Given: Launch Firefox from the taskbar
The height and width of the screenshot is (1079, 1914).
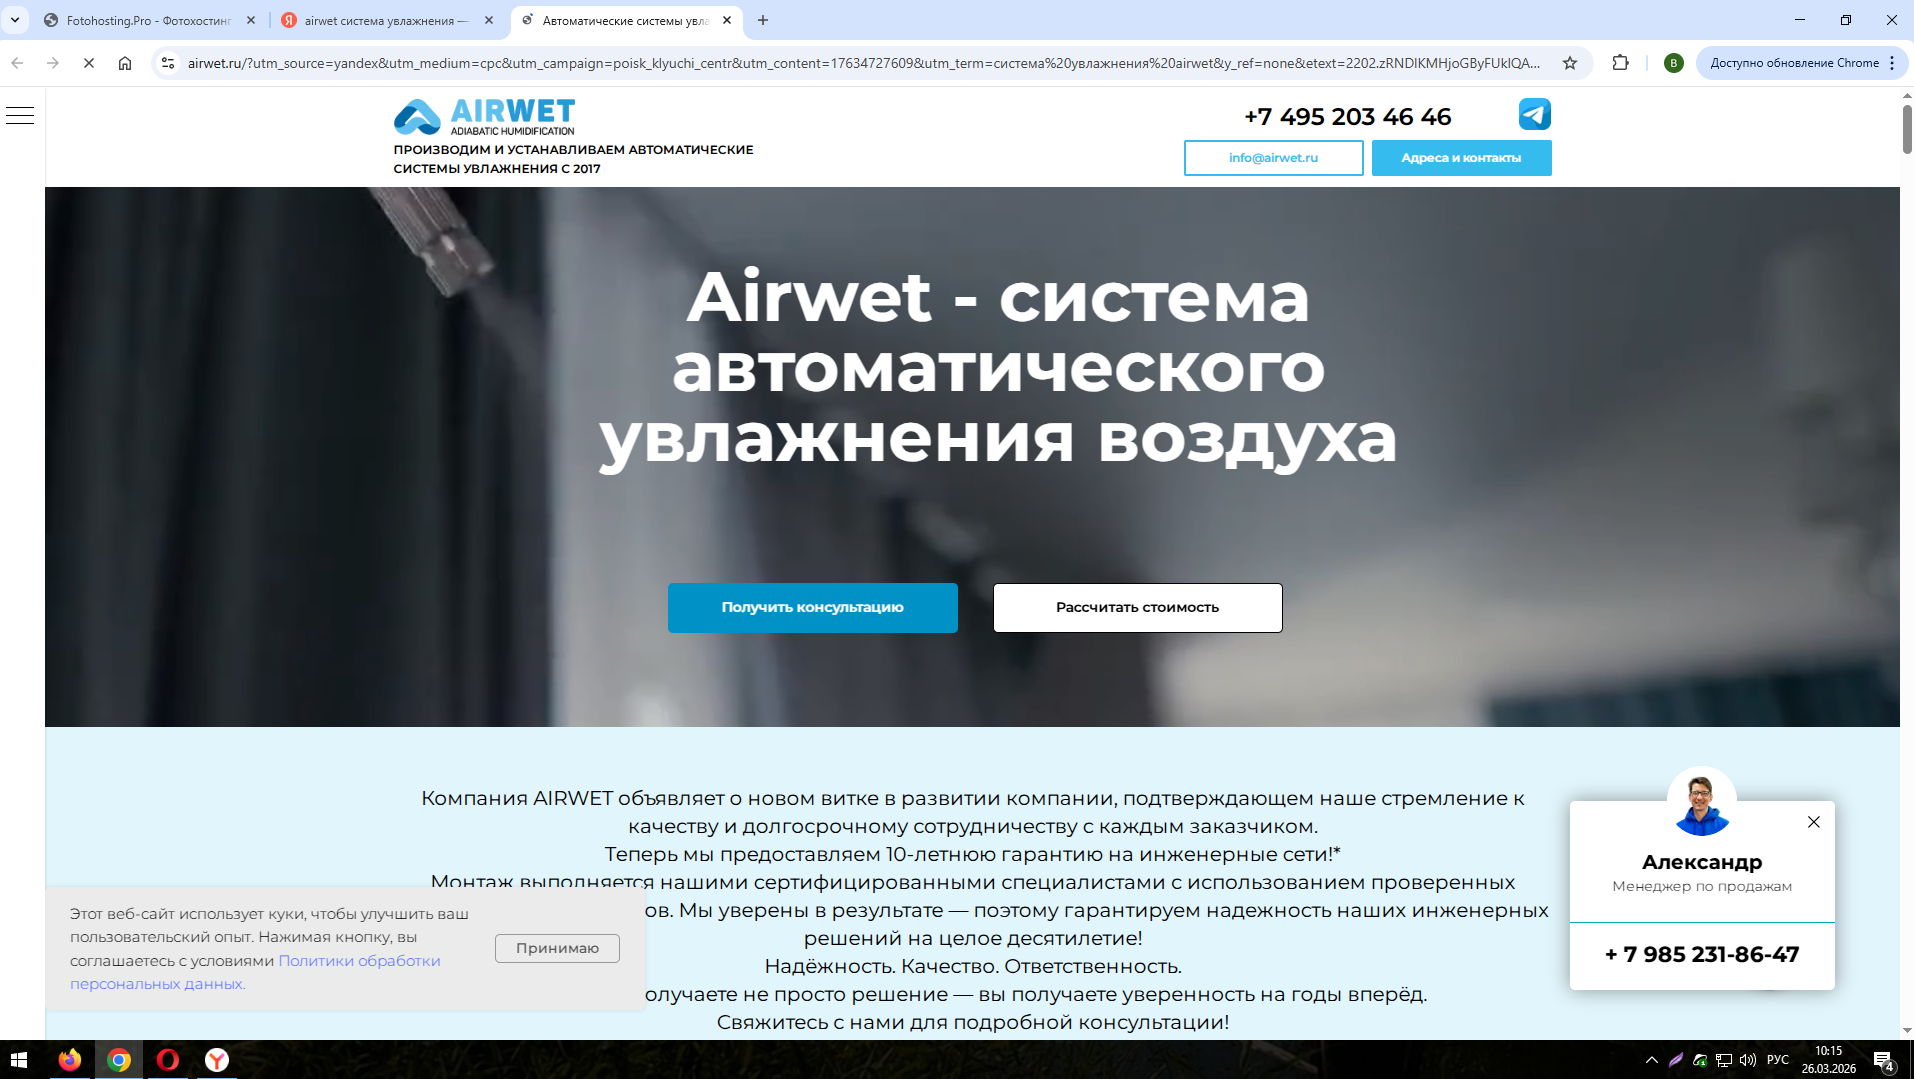Looking at the screenshot, I should pos(70,1060).
